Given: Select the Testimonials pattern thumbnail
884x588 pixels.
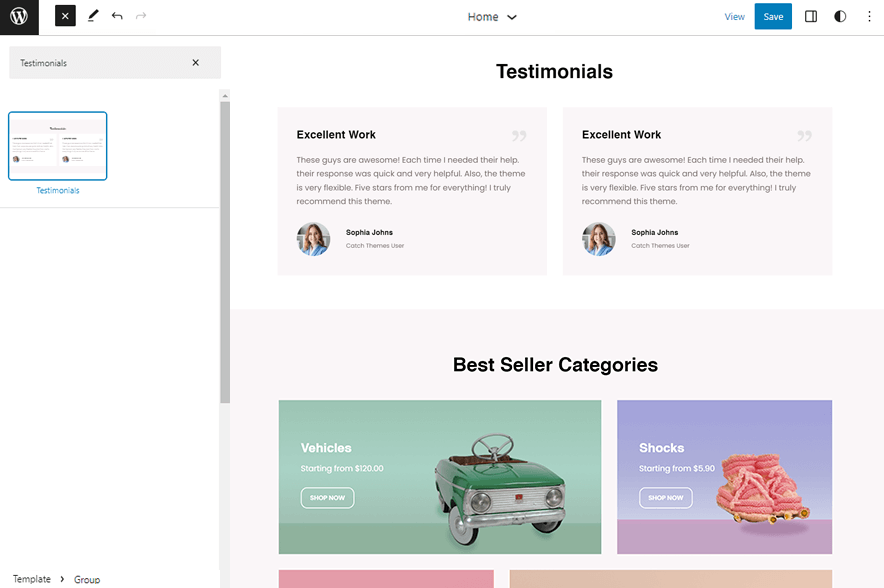Looking at the screenshot, I should pos(57,145).
